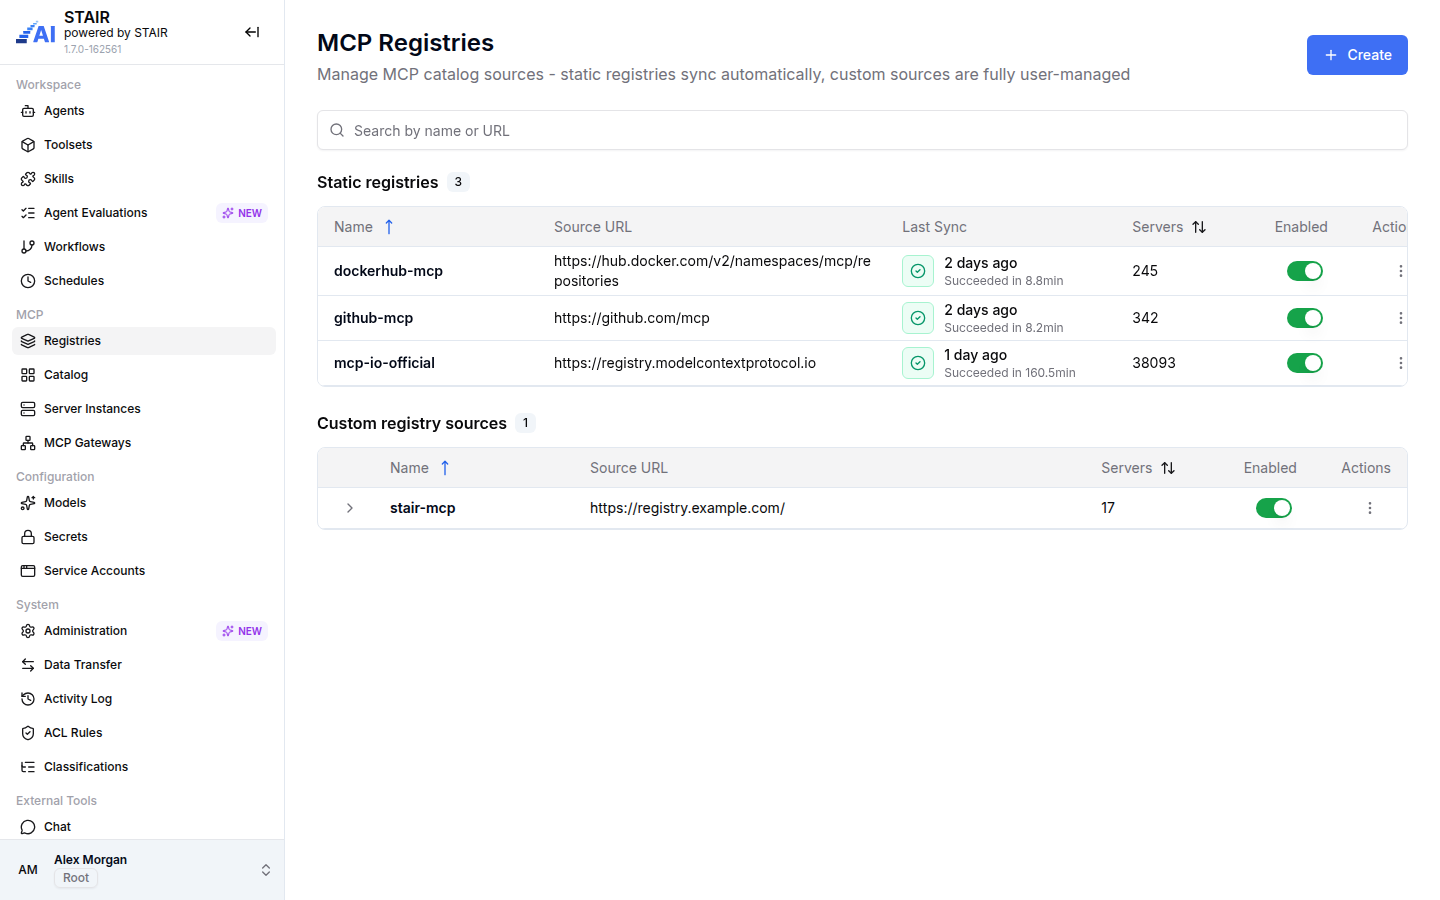This screenshot has height=900, width=1440.
Task: Click the Alex Morgan AM avatar
Action: 28,870
